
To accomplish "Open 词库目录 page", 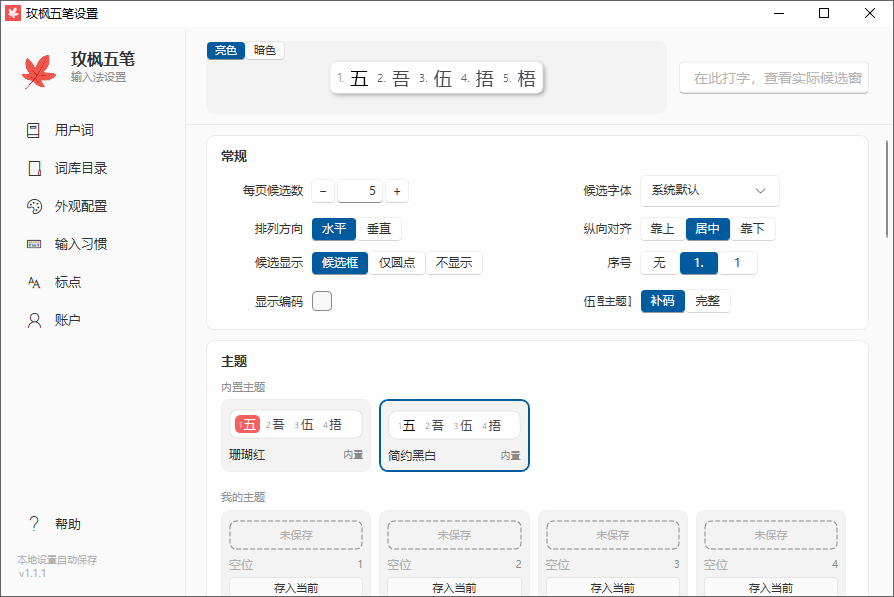I will (x=81, y=168).
